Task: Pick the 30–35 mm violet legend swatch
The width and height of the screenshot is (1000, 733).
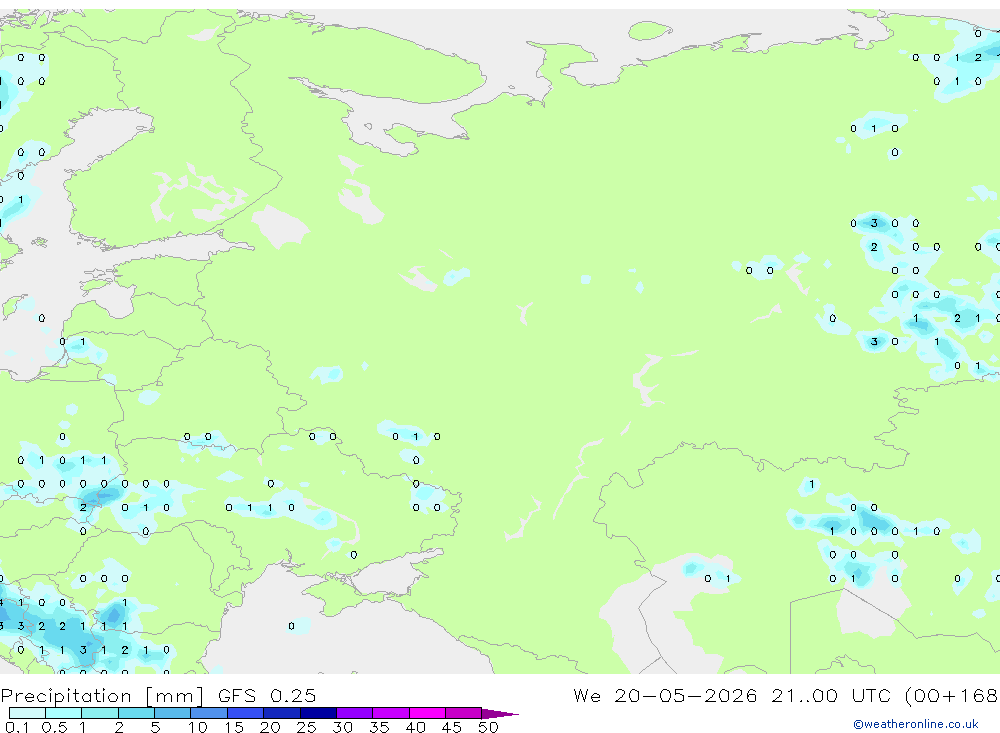Action: pyautogui.click(x=355, y=713)
